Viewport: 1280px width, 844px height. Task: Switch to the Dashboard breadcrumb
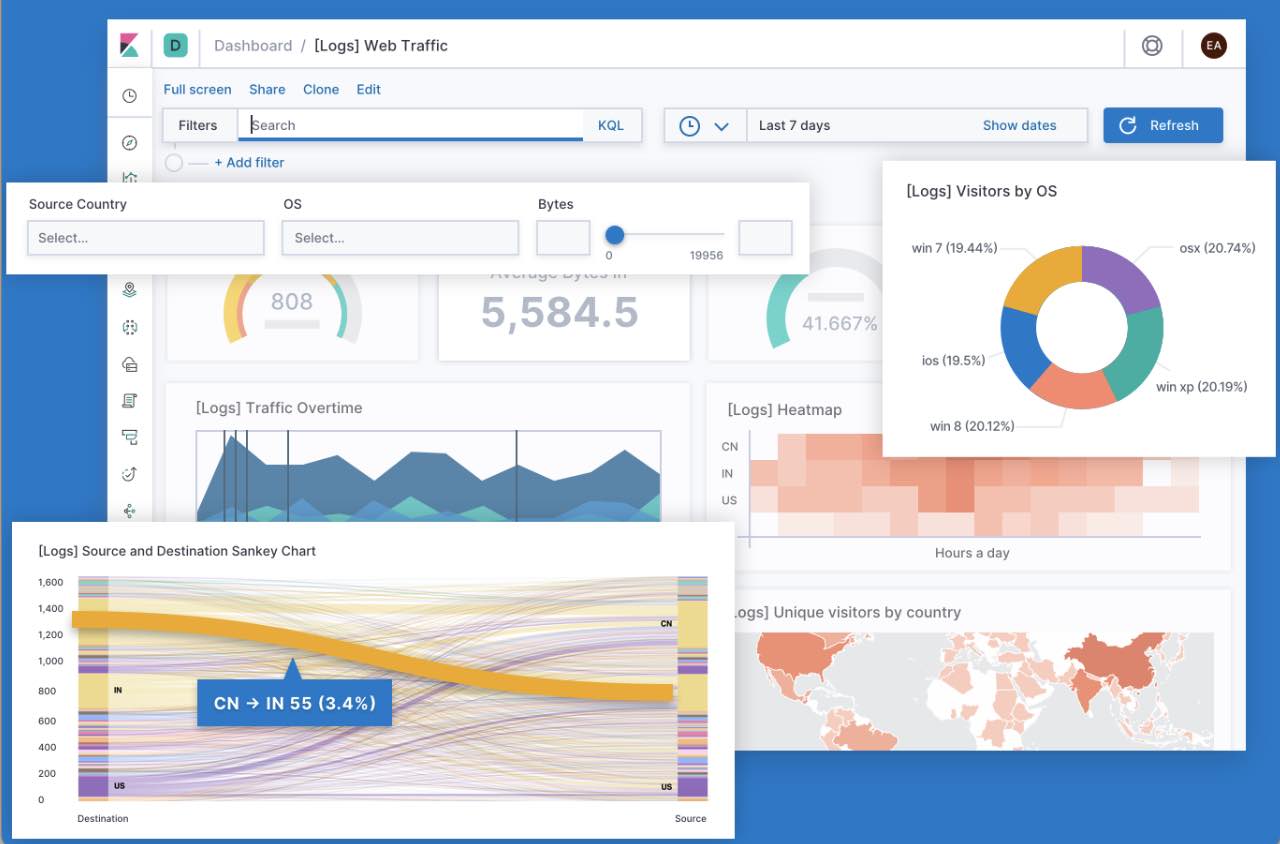(x=253, y=45)
